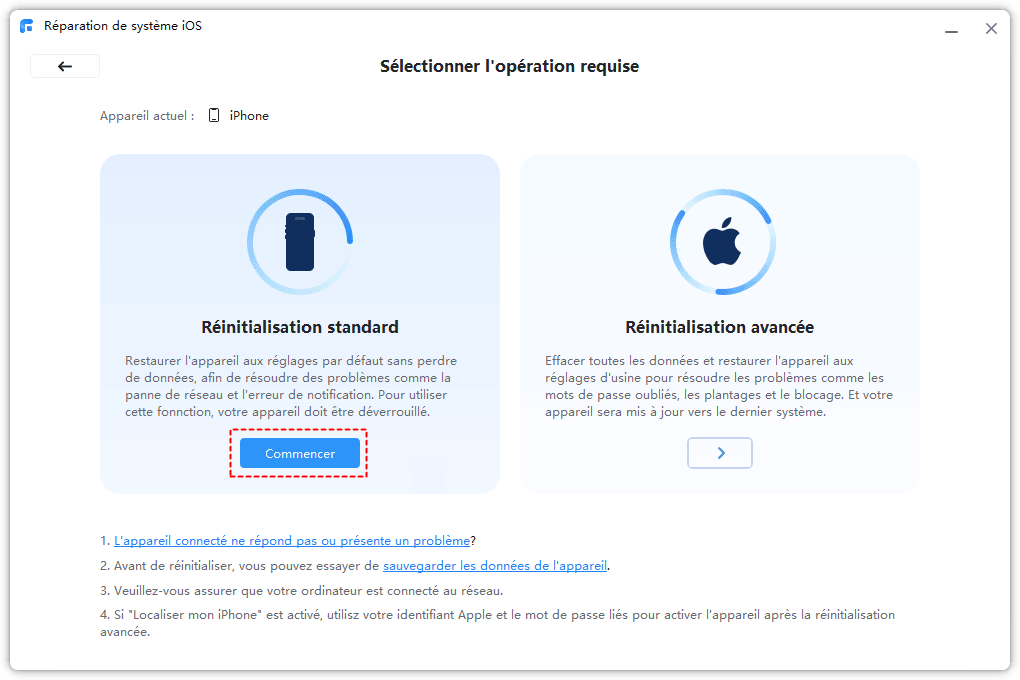1020x680 pixels.
Task: Select Commencer to start standard reset
Action: pos(299,452)
